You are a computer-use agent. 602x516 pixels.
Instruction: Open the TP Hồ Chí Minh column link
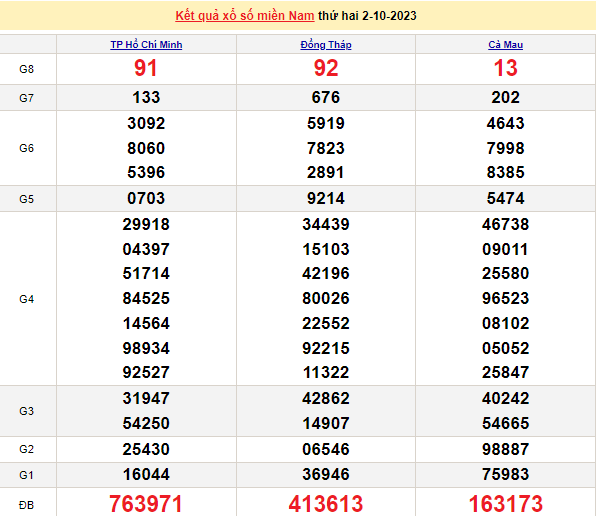coord(146,45)
